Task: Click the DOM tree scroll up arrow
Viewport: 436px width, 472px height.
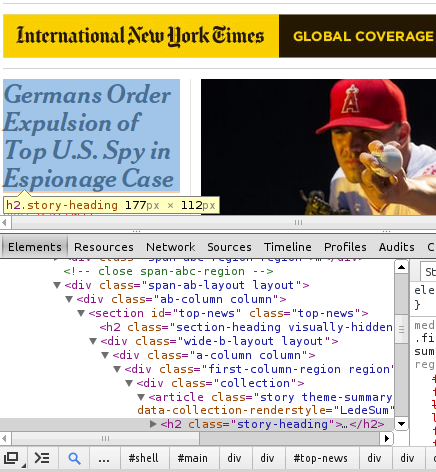Action: tap(402, 267)
